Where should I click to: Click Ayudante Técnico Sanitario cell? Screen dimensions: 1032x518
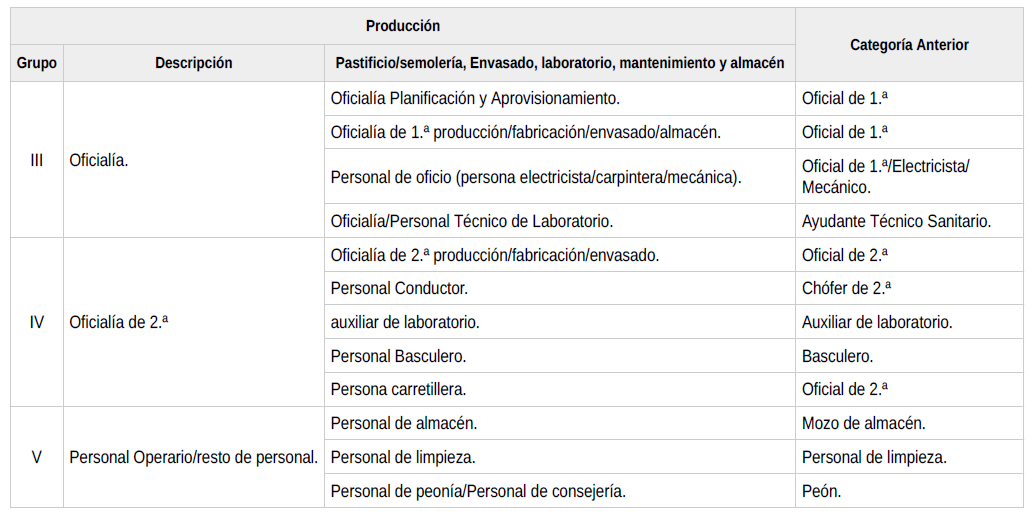coord(909,220)
